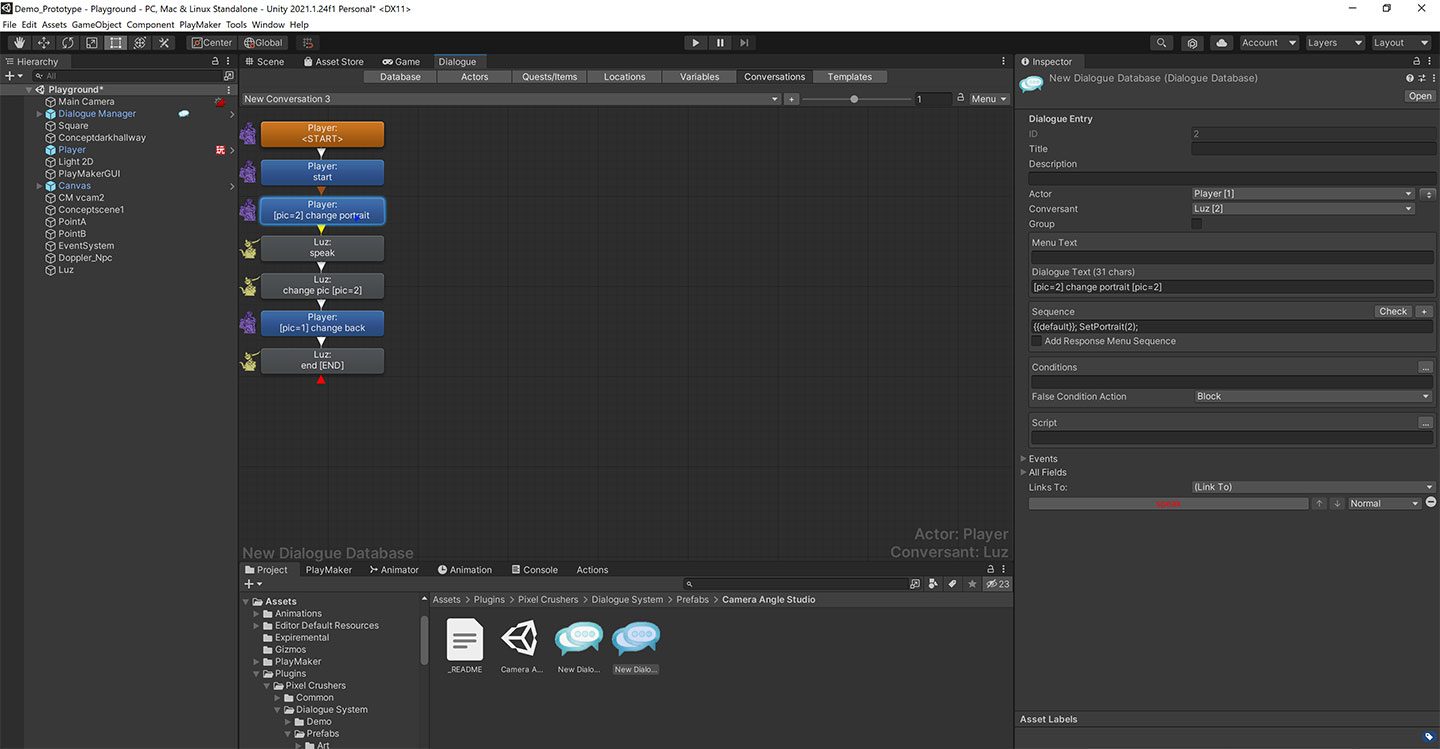1440x749 pixels.
Task: Remove the link with minus icon
Action: point(1431,503)
